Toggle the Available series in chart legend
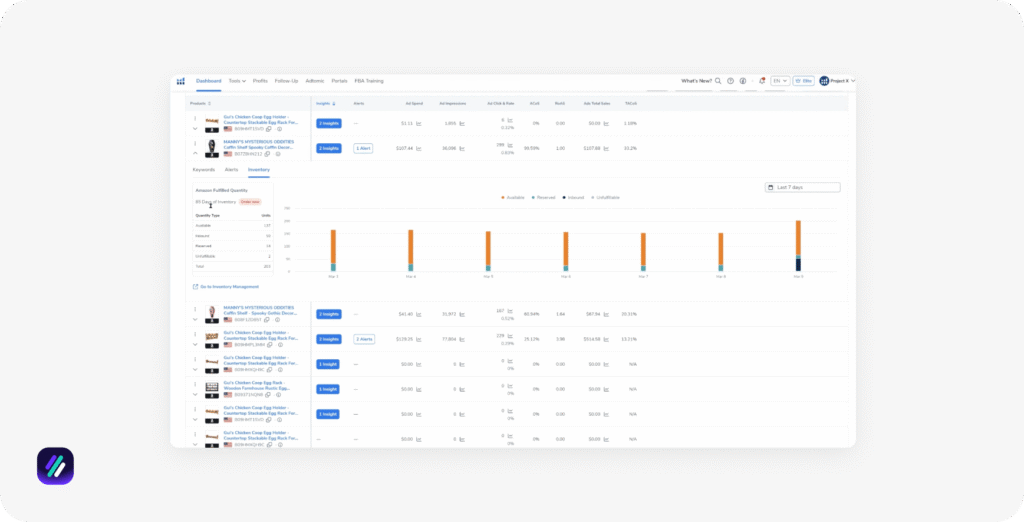The height and width of the screenshot is (522, 1024). 513,197
